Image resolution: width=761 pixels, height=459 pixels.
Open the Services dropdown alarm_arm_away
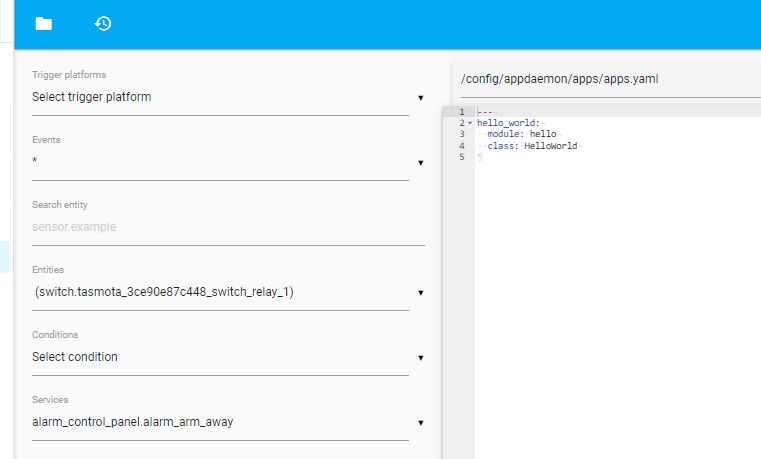(x=228, y=422)
